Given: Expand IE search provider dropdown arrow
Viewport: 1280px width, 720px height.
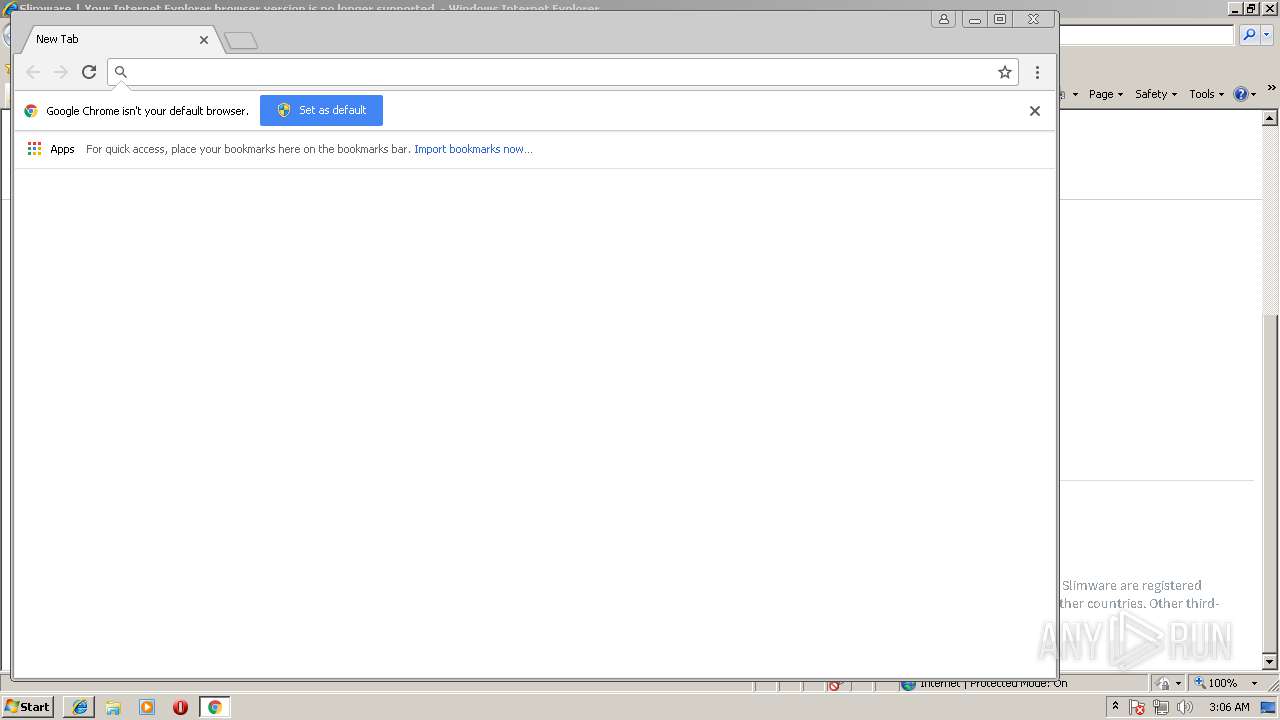Looking at the screenshot, I should 1266,35.
